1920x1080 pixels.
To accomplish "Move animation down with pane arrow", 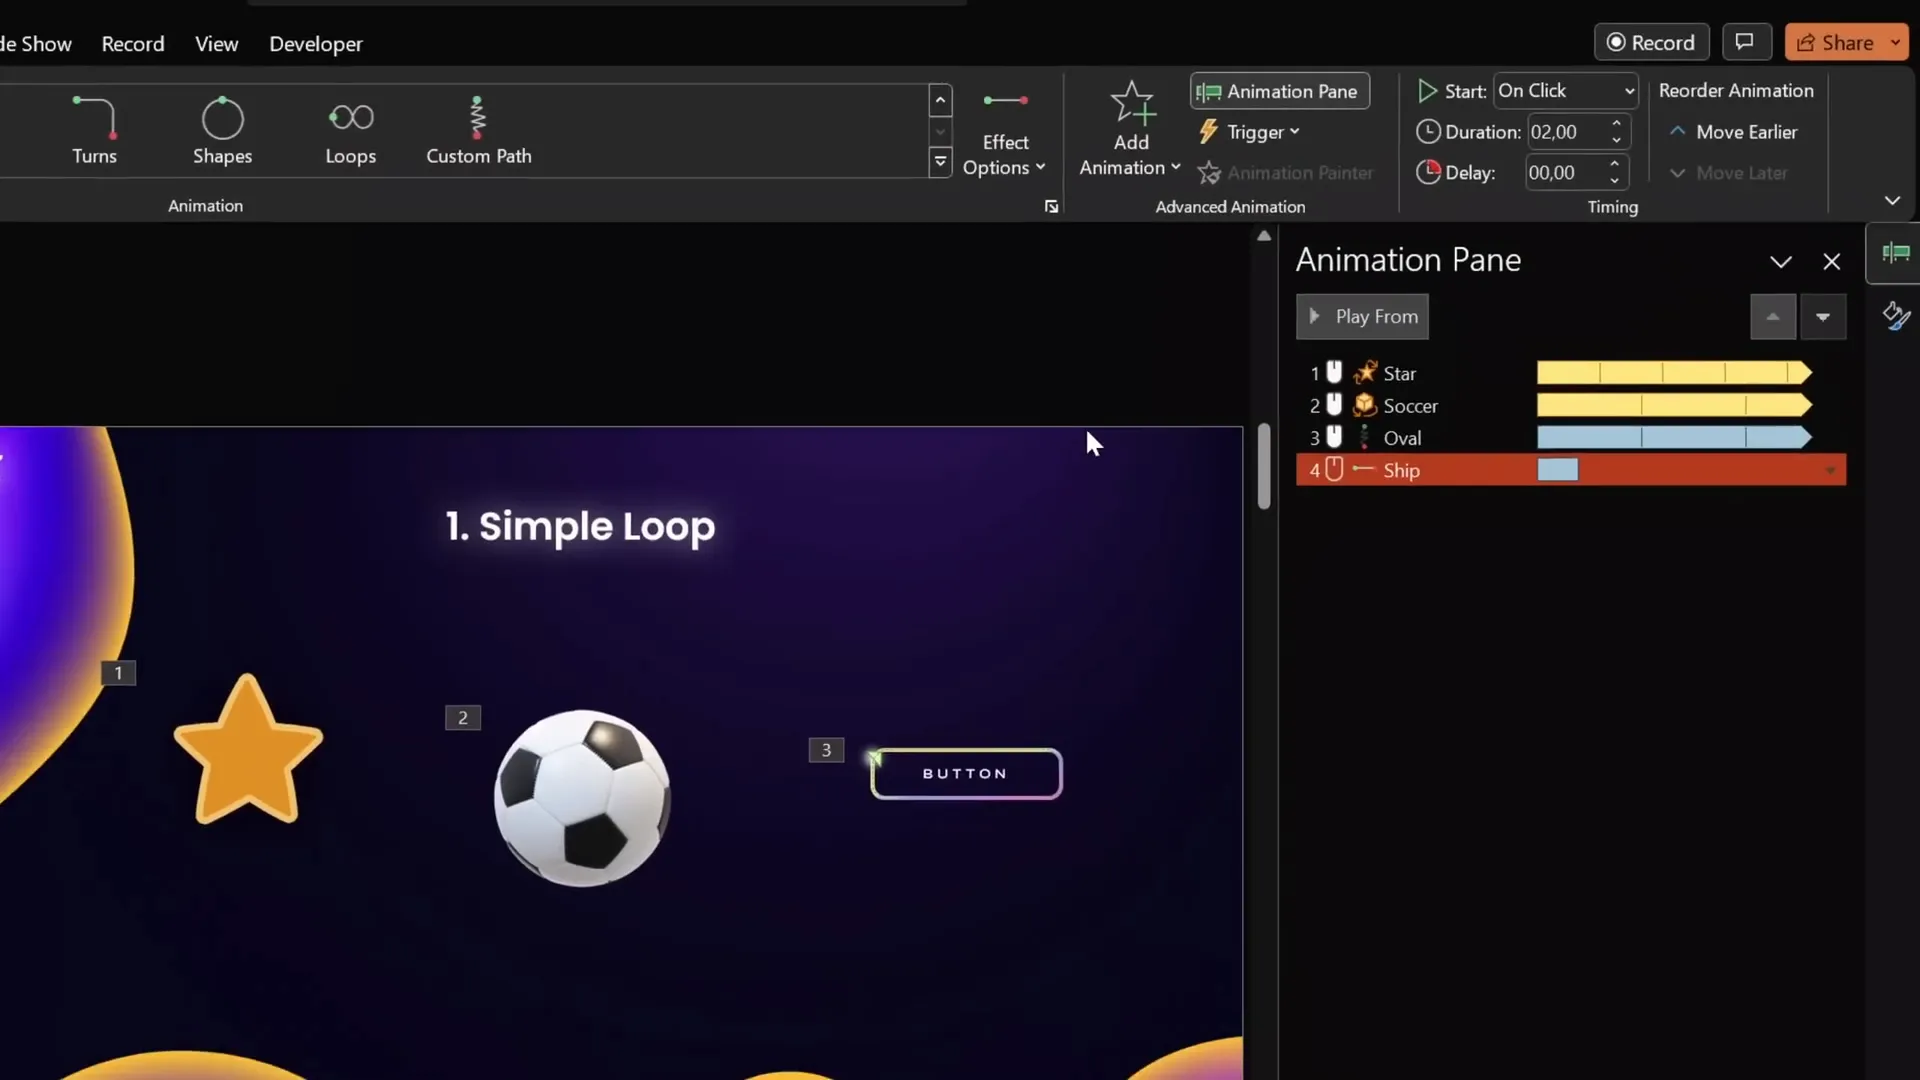I will tap(1823, 317).
